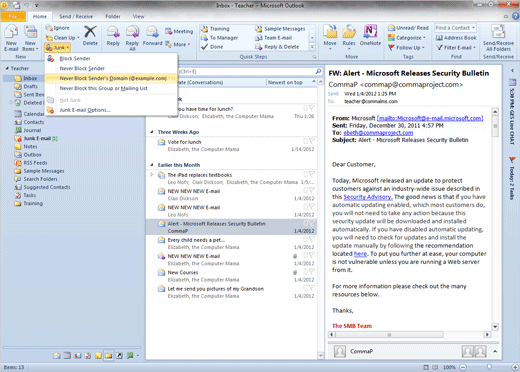The image size is (520, 372).
Task: Expand 'The iPad replaces textbooks' conversation
Action: click(151, 174)
